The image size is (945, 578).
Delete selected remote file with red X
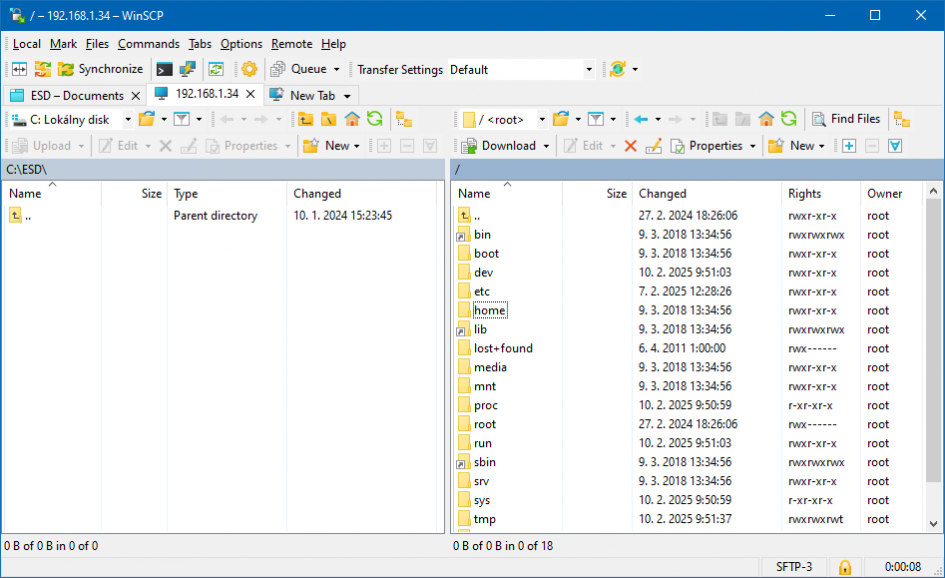tap(630, 146)
